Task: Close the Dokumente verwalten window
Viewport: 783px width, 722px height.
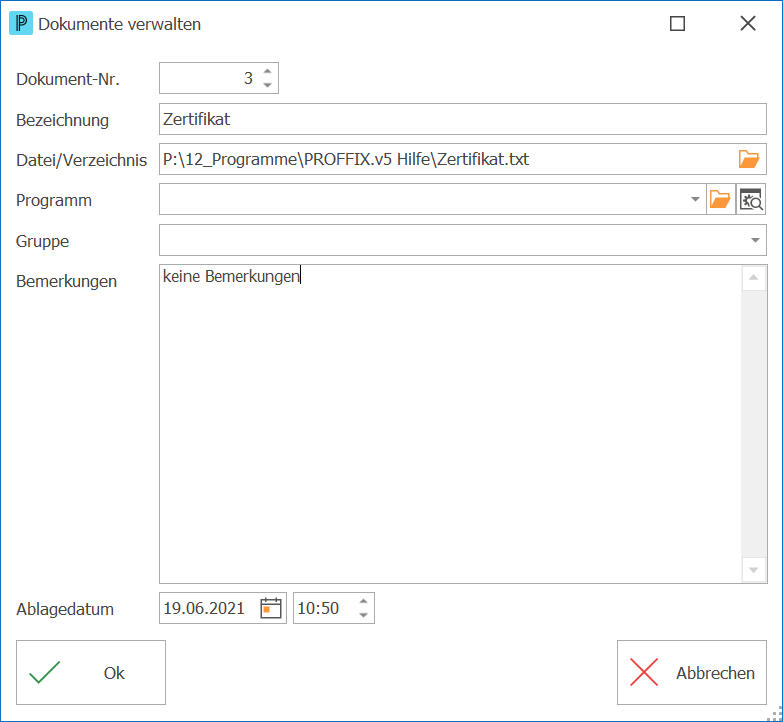Action: [x=748, y=23]
